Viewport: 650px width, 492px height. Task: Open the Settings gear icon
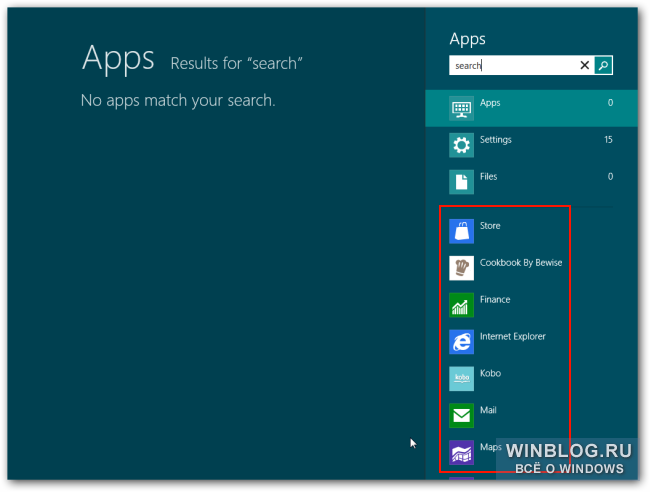click(461, 145)
